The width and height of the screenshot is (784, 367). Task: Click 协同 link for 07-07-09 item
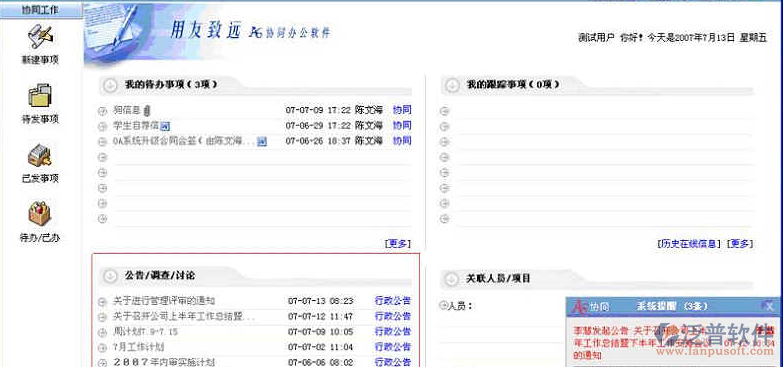402,110
